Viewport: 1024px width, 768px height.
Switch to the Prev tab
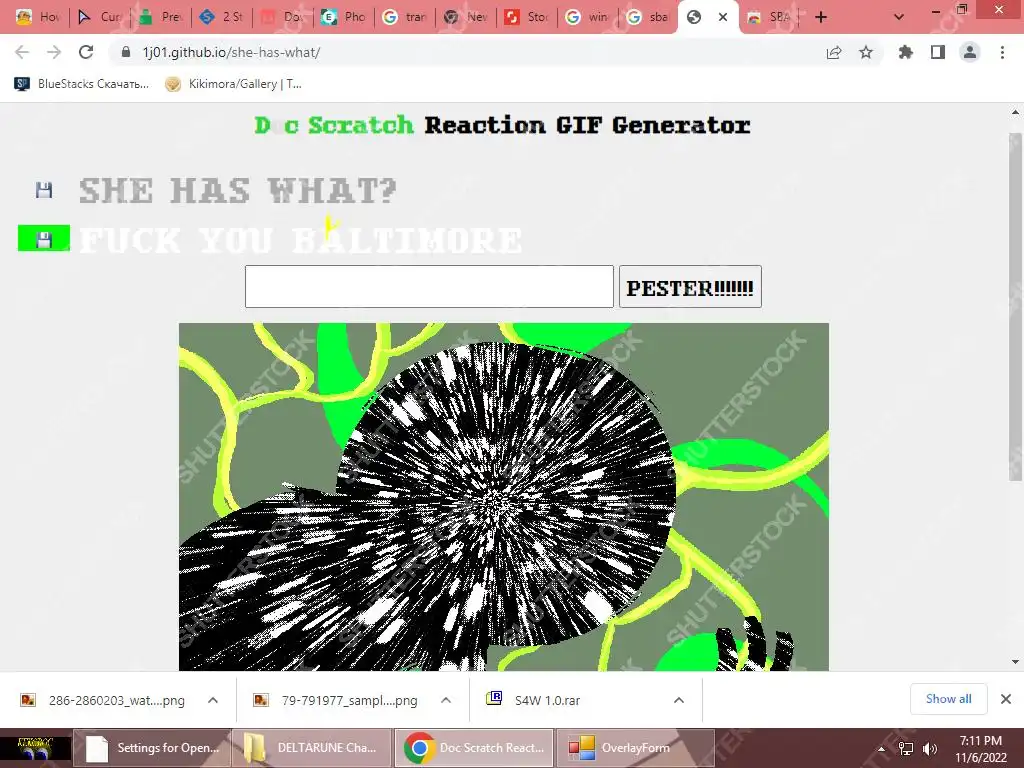160,17
